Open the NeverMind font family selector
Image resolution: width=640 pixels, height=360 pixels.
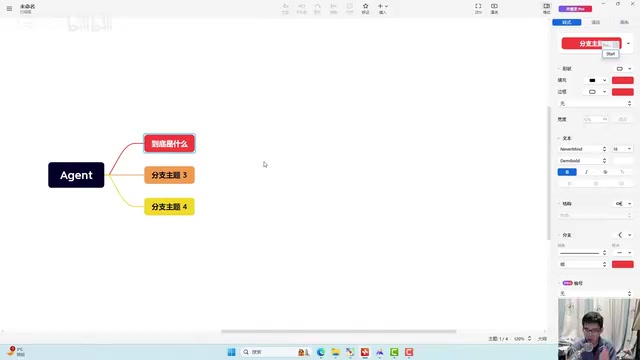coord(583,149)
